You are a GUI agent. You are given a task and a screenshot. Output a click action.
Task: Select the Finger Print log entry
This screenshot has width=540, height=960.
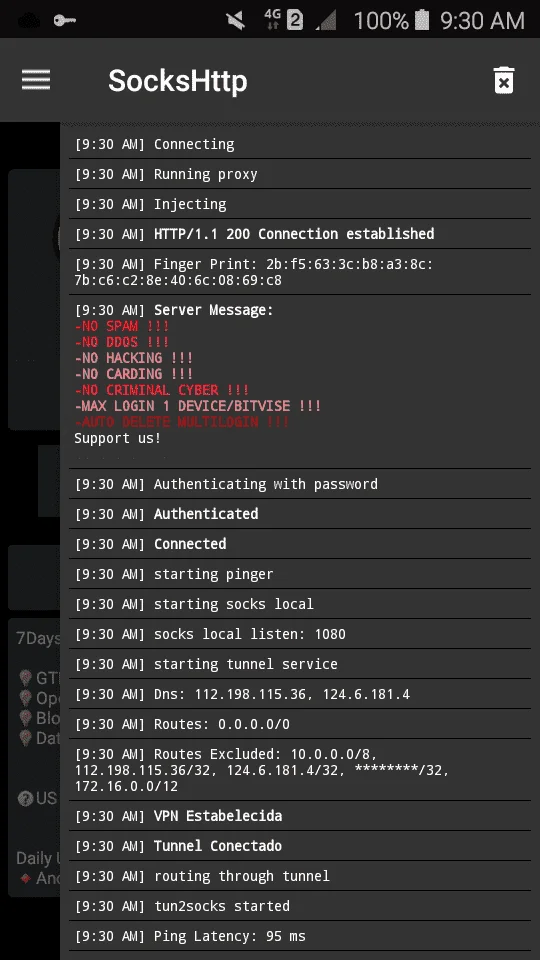pyautogui.click(x=299, y=272)
